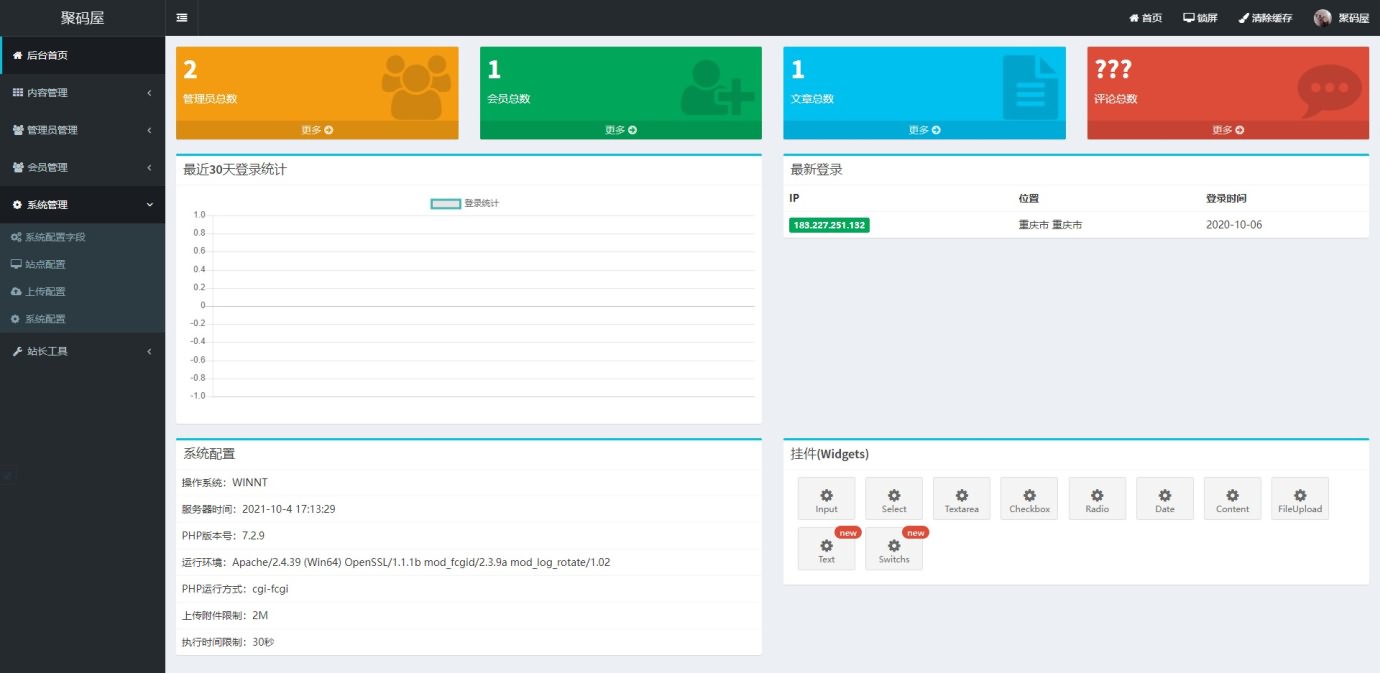Open the Date widget
Screen dimensions: 1380x673
[x=1164, y=498]
